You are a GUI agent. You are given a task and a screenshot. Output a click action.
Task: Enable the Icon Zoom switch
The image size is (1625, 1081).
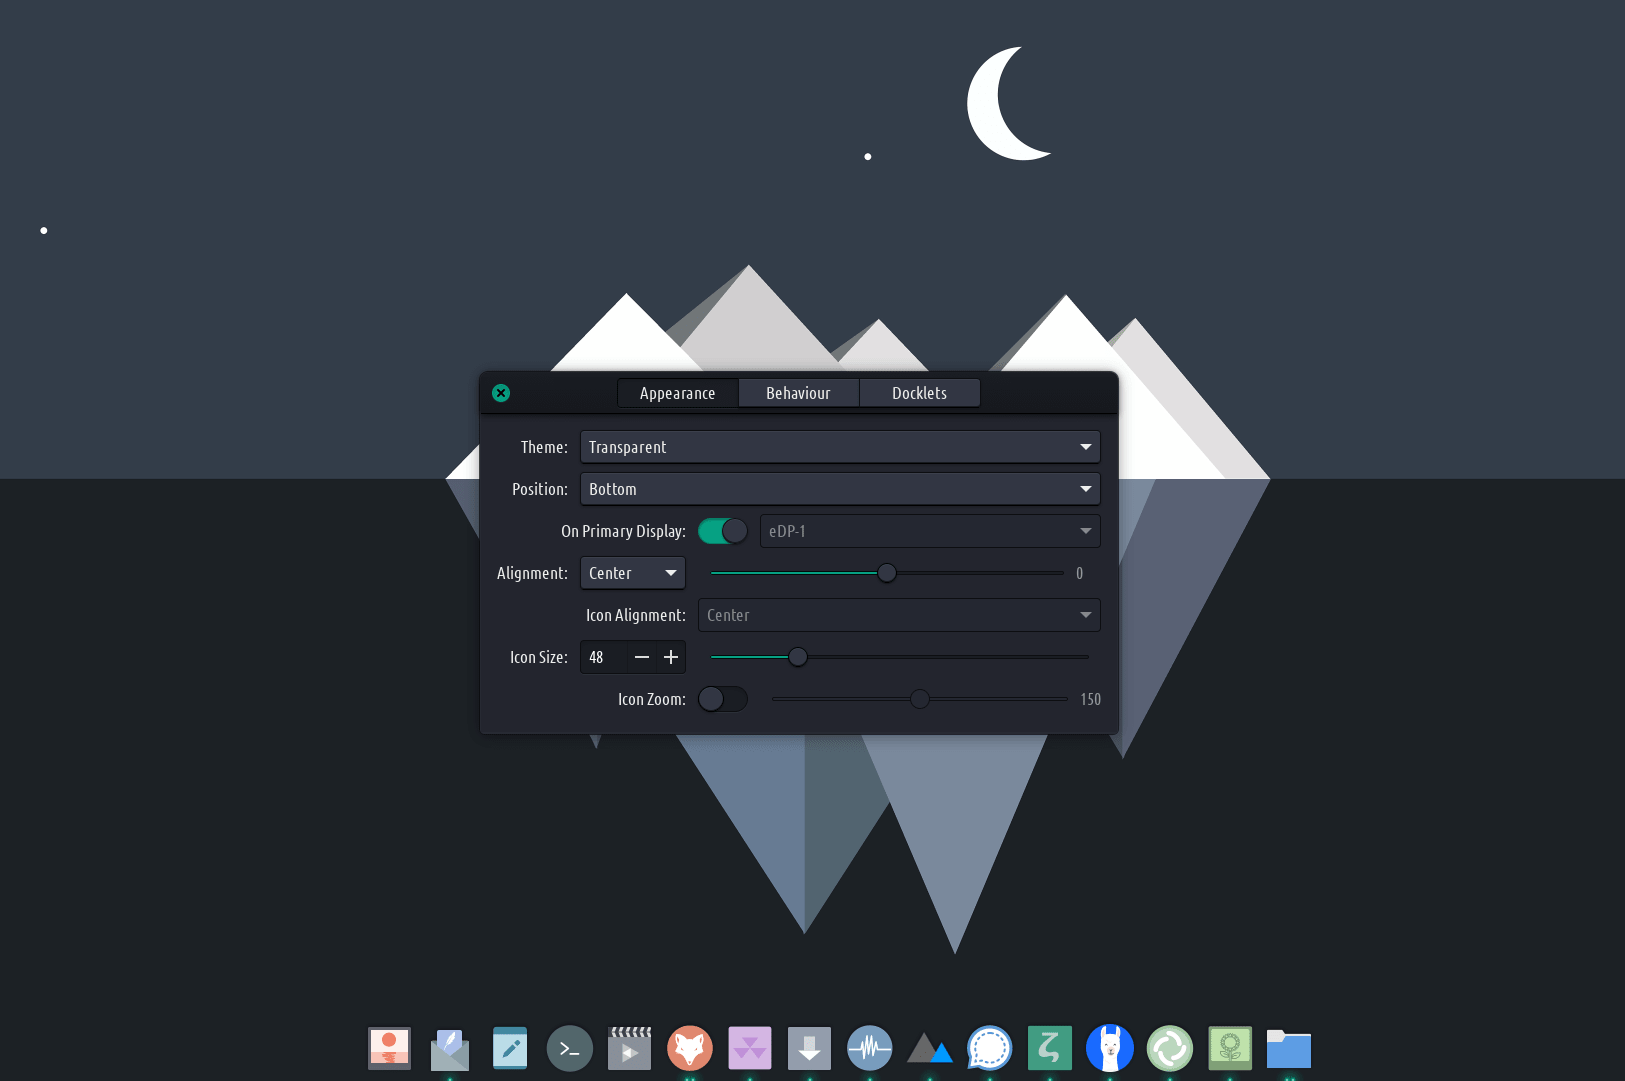[722, 699]
